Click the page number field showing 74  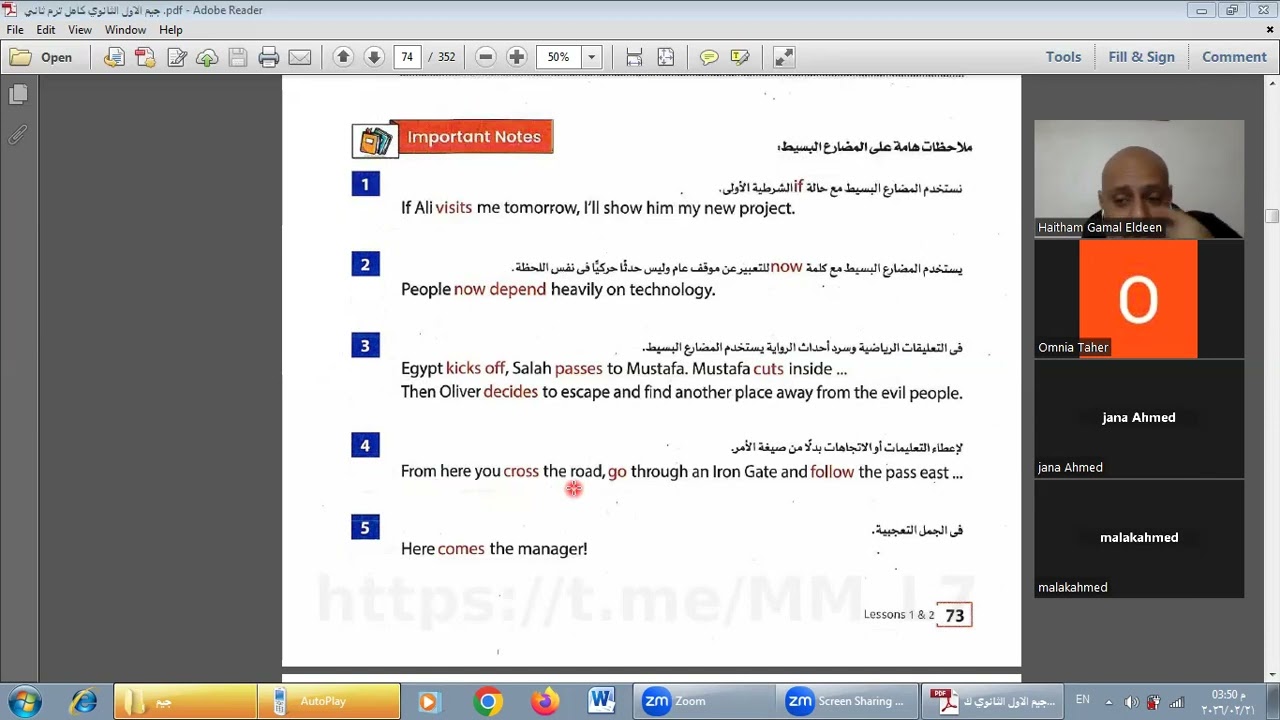(407, 57)
